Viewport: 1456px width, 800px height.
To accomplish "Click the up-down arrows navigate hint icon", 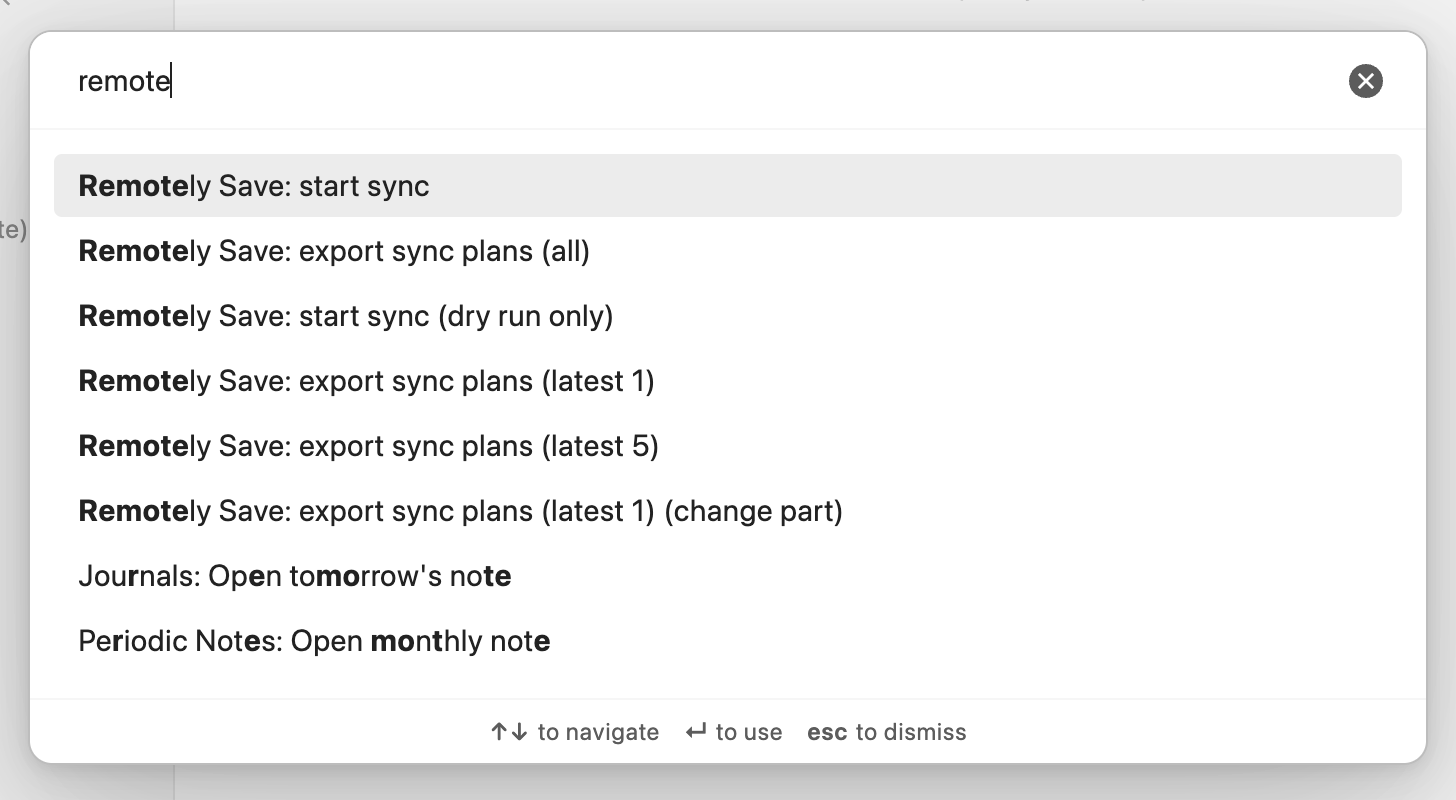I will [508, 732].
